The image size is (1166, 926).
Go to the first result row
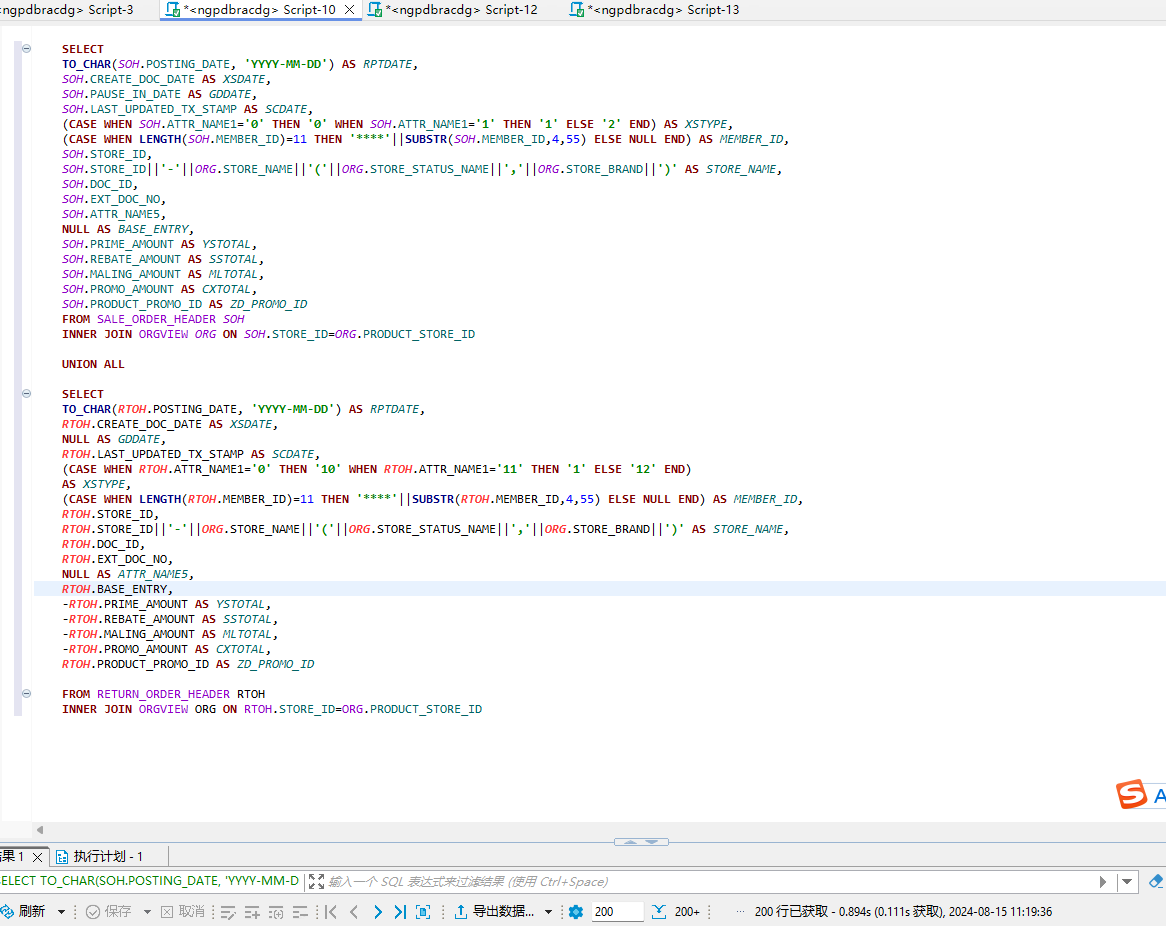[x=331, y=912]
